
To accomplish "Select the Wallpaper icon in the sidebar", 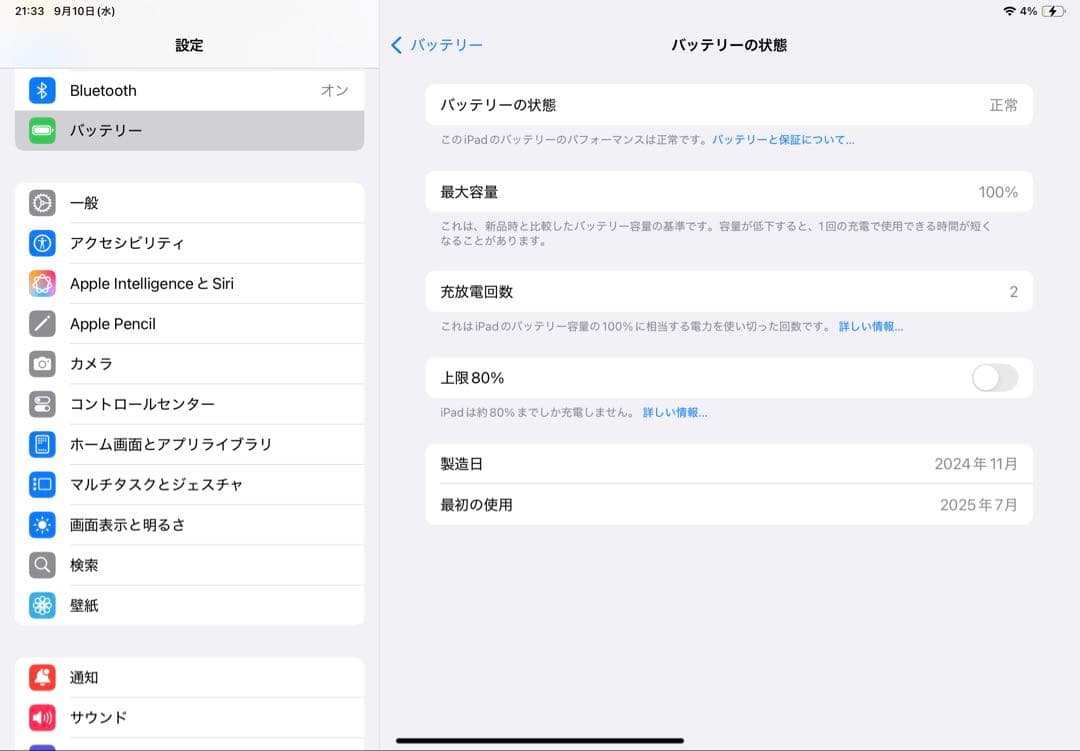I will (x=41, y=605).
